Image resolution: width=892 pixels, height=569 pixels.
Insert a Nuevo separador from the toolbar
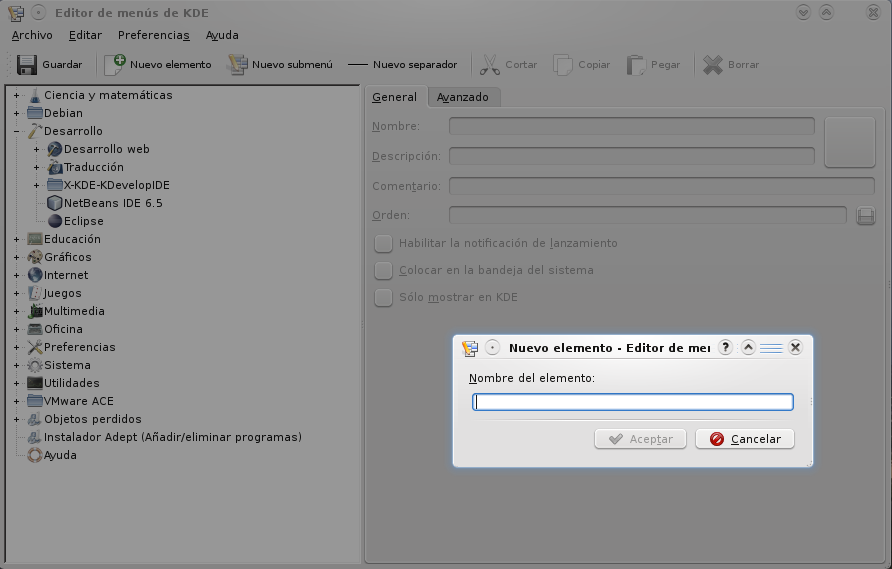[x=402, y=65]
